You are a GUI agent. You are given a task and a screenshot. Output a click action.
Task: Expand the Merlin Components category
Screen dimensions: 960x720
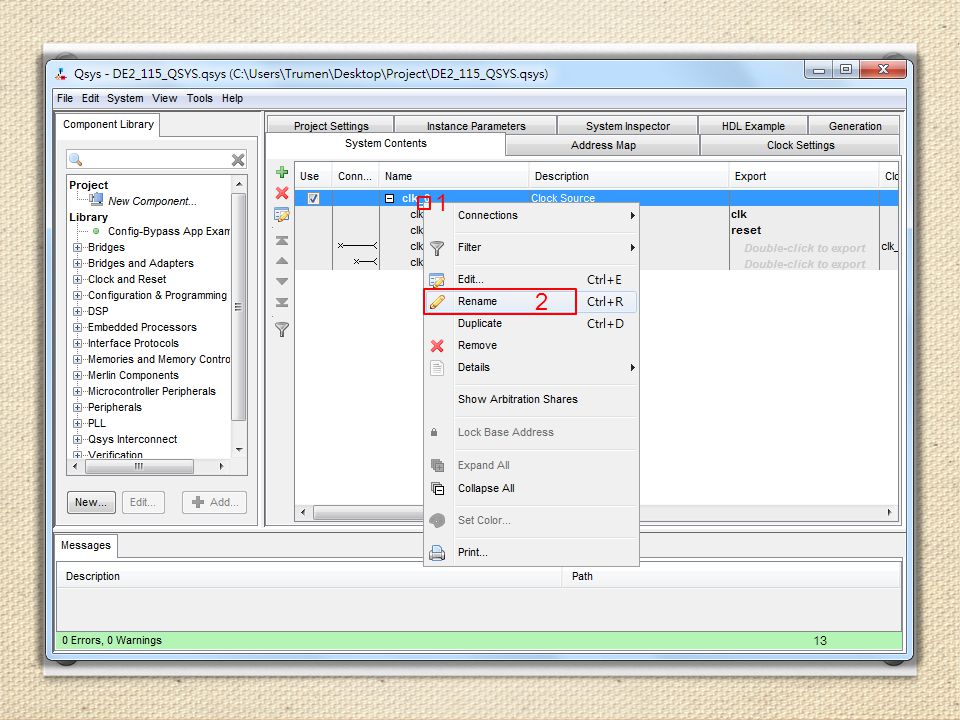point(78,375)
